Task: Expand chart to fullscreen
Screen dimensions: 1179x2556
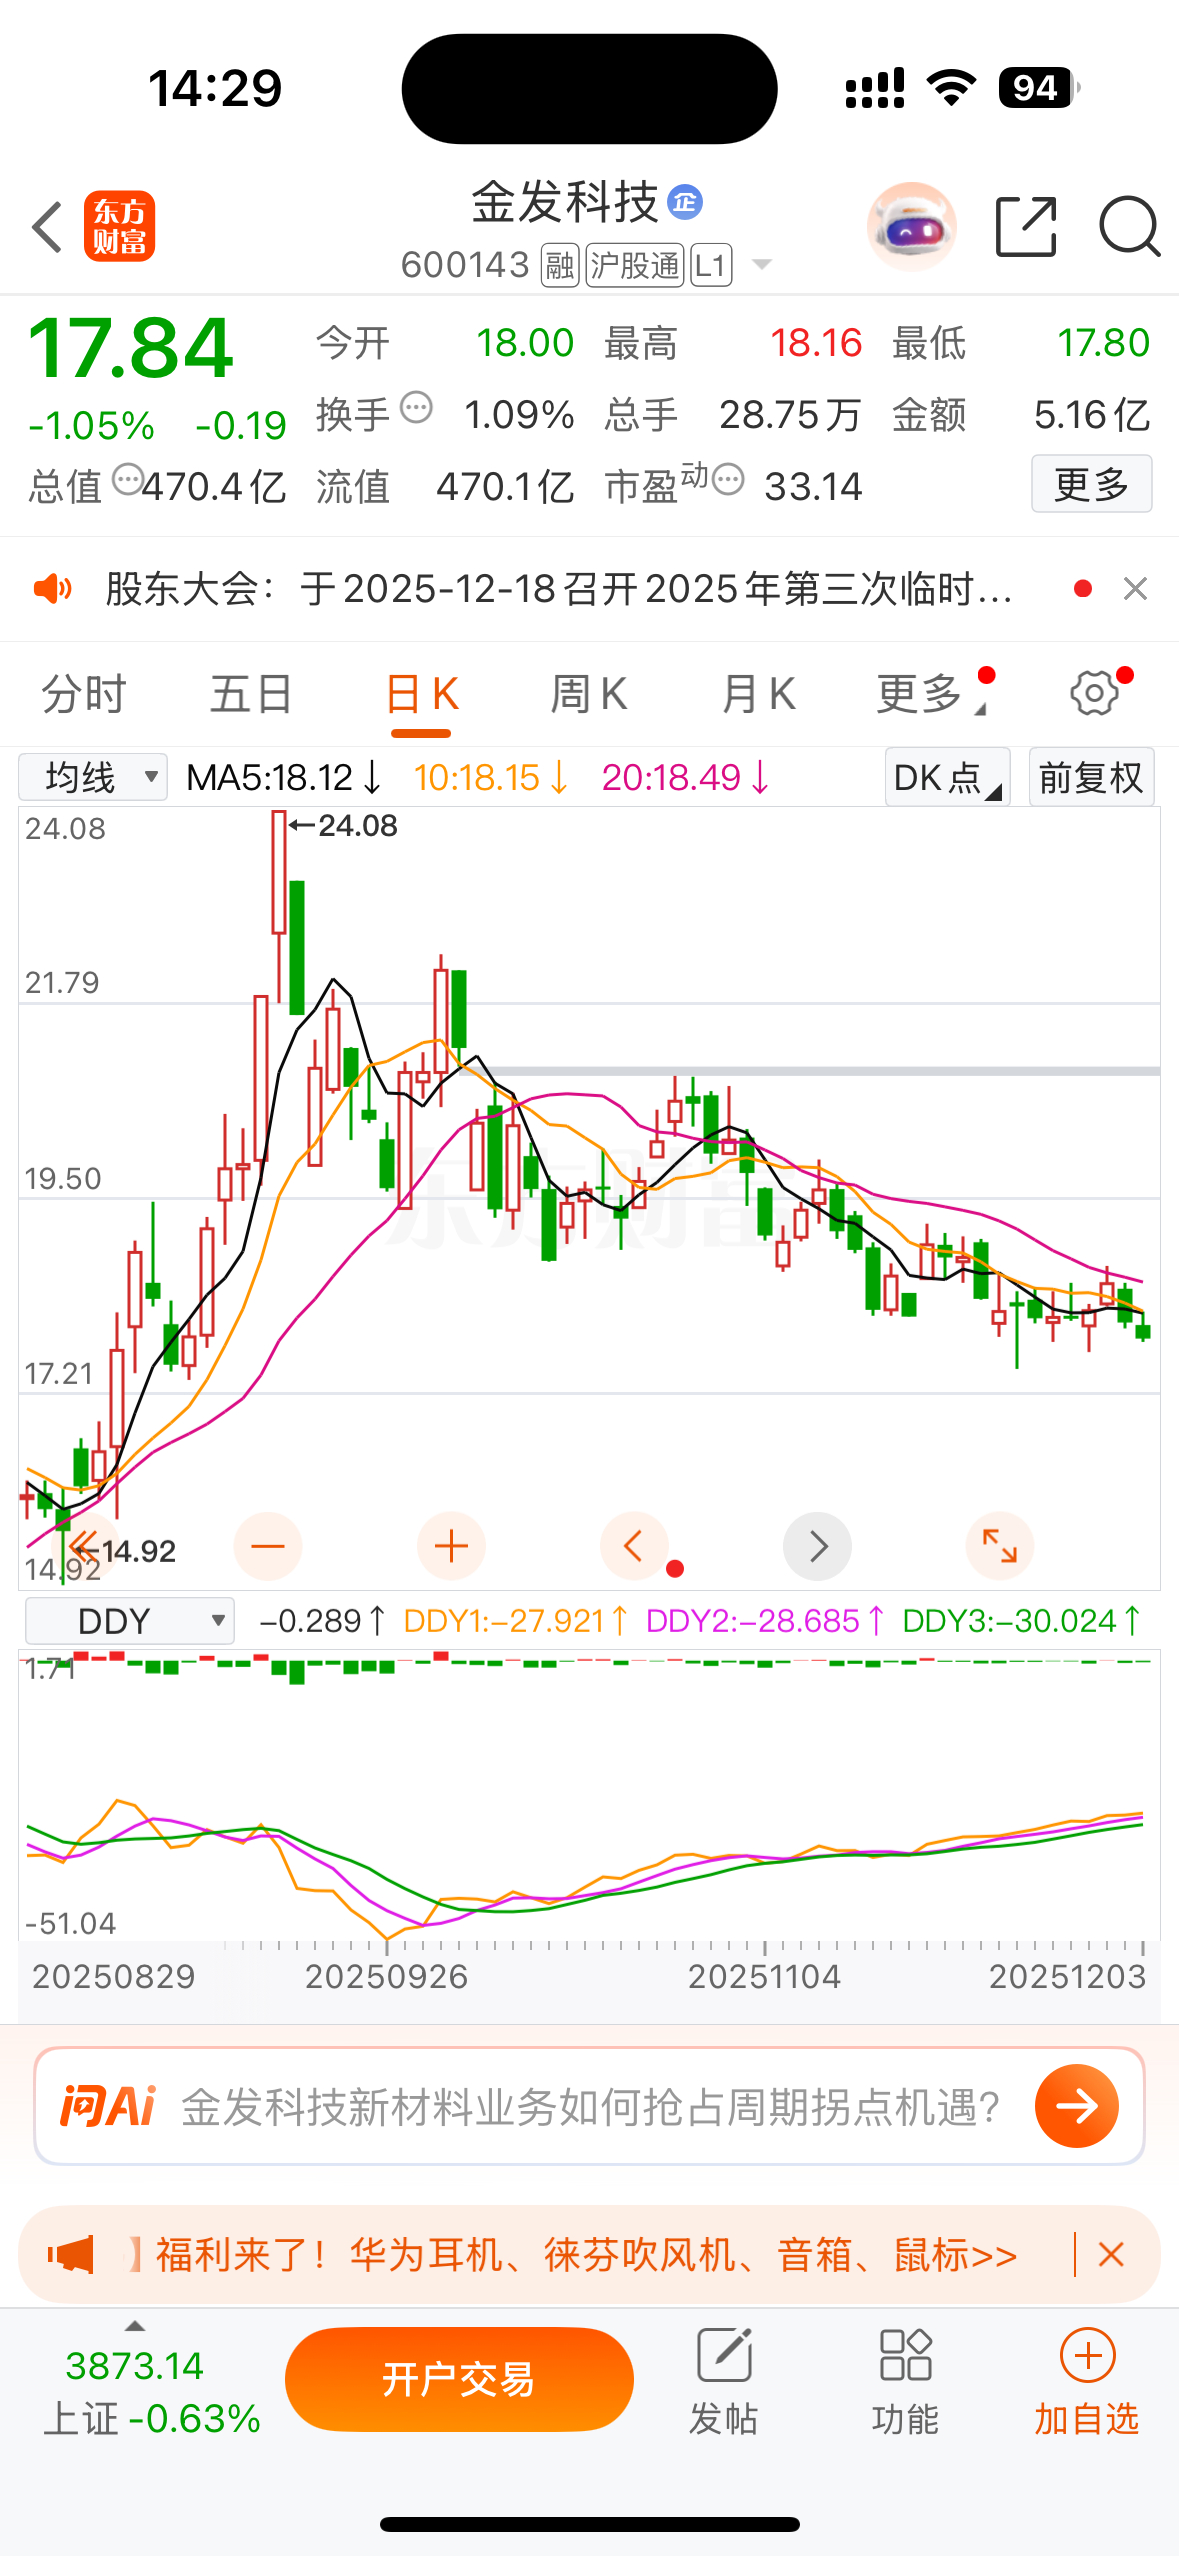Action: (1000, 1546)
